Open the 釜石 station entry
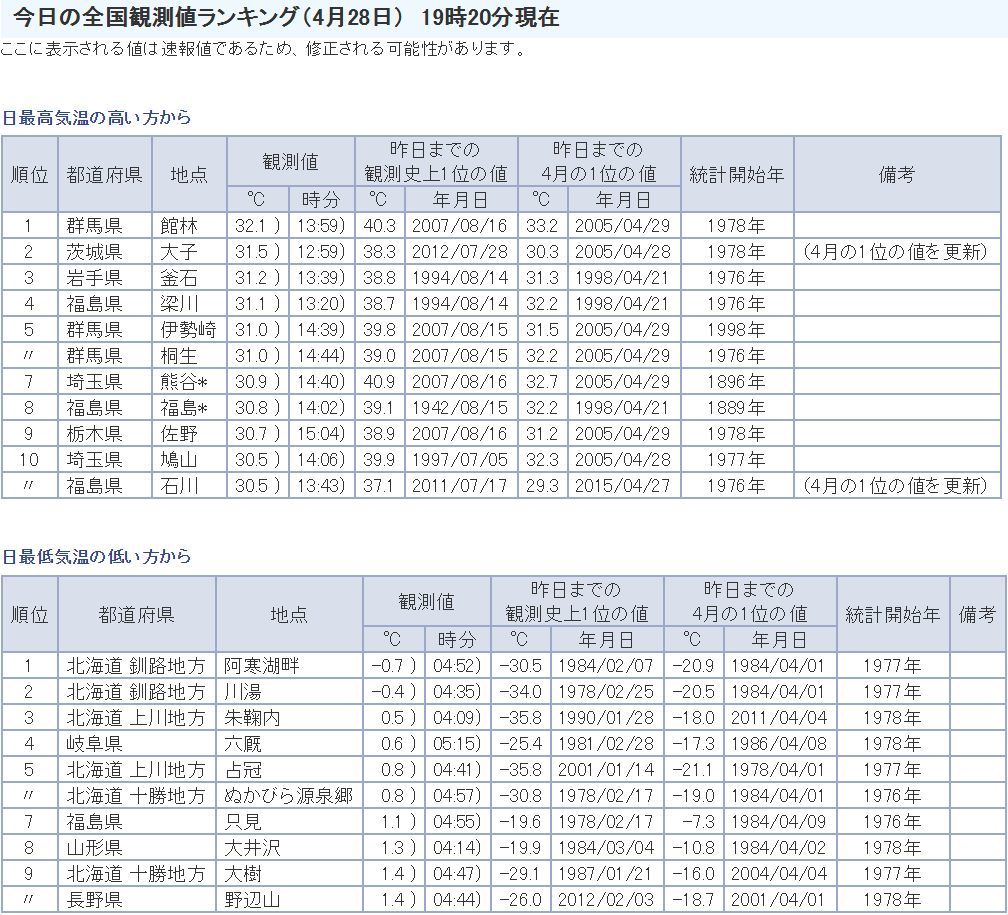 [180, 278]
